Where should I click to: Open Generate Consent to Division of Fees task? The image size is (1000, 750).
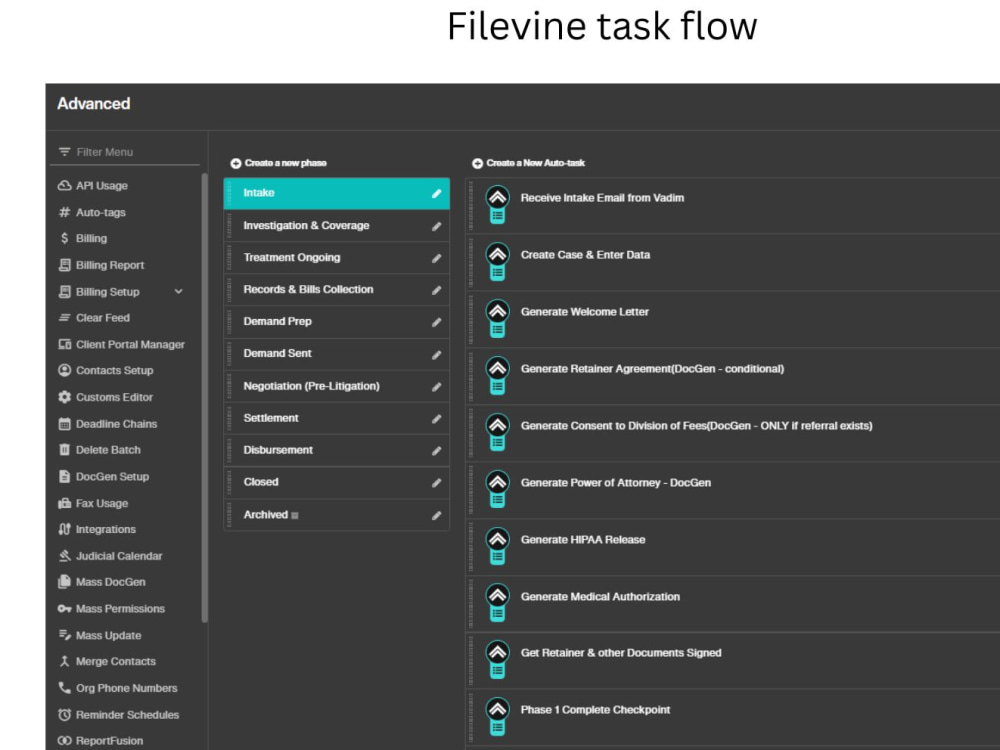[733, 433]
